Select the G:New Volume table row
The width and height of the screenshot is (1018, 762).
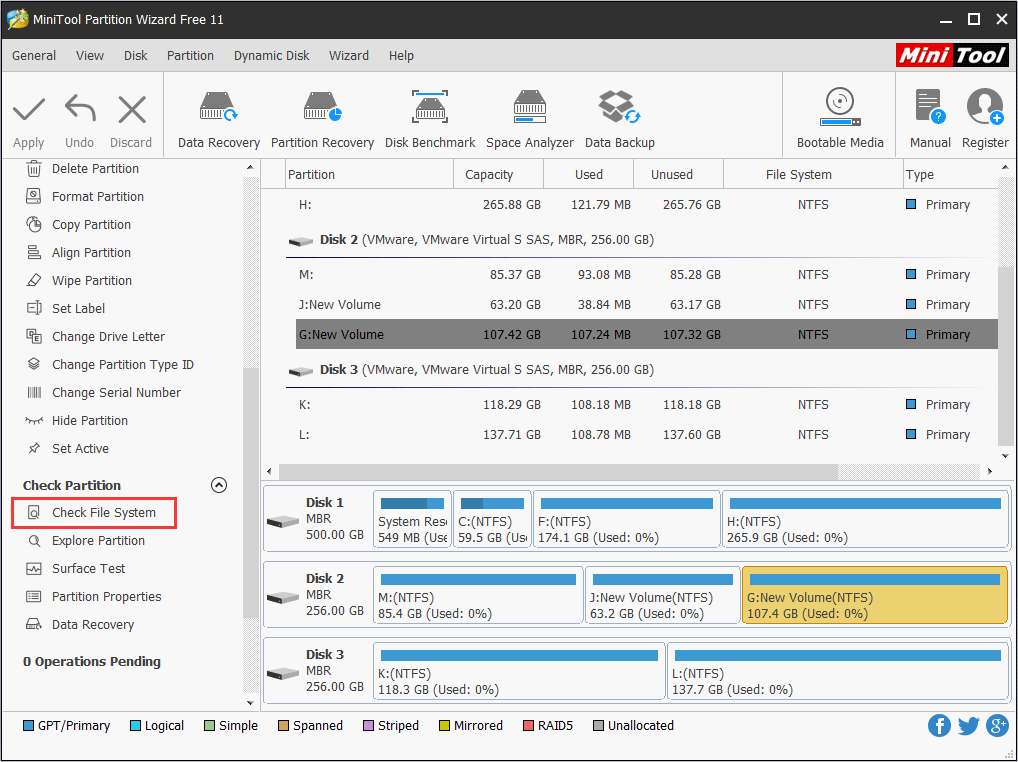coord(647,334)
